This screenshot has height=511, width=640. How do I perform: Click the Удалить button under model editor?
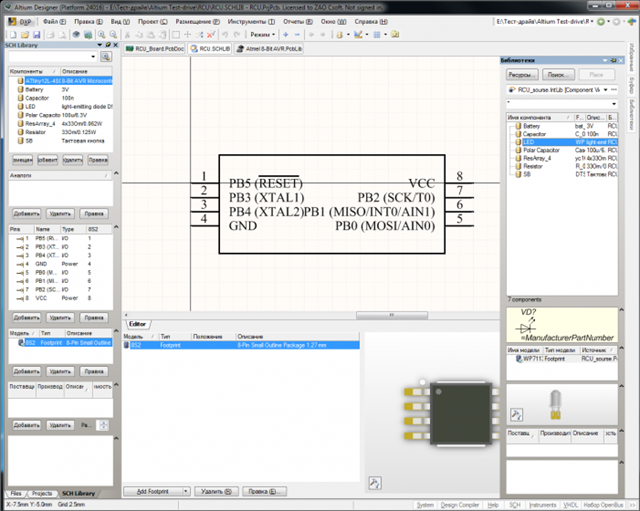[x=216, y=491]
